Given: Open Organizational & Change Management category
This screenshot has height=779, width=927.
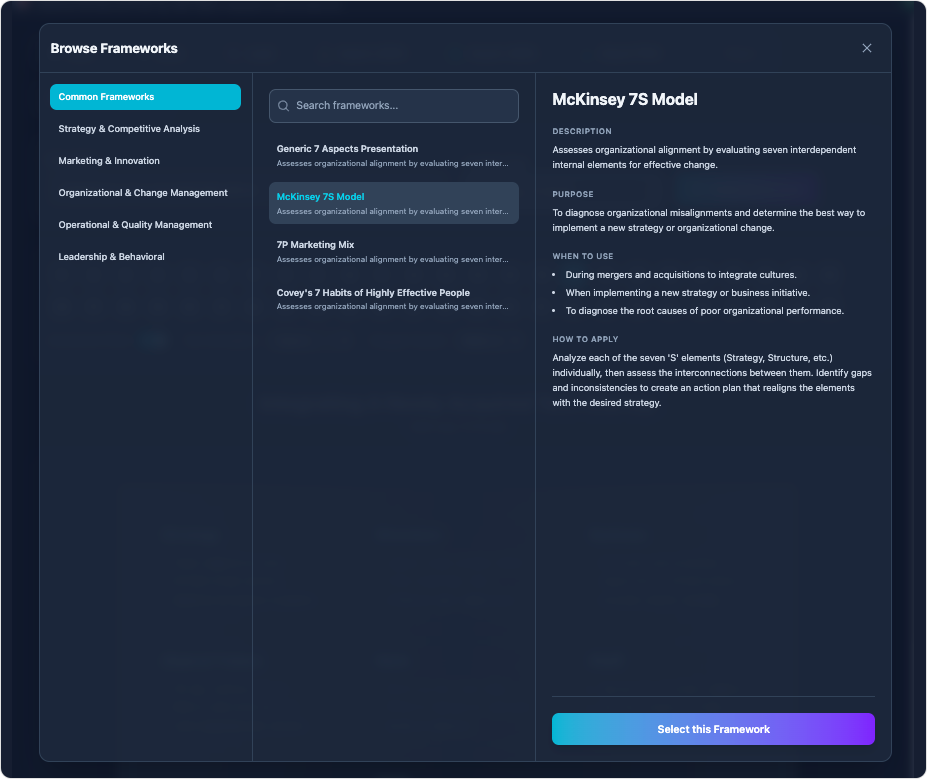Looking at the screenshot, I should 145,193.
